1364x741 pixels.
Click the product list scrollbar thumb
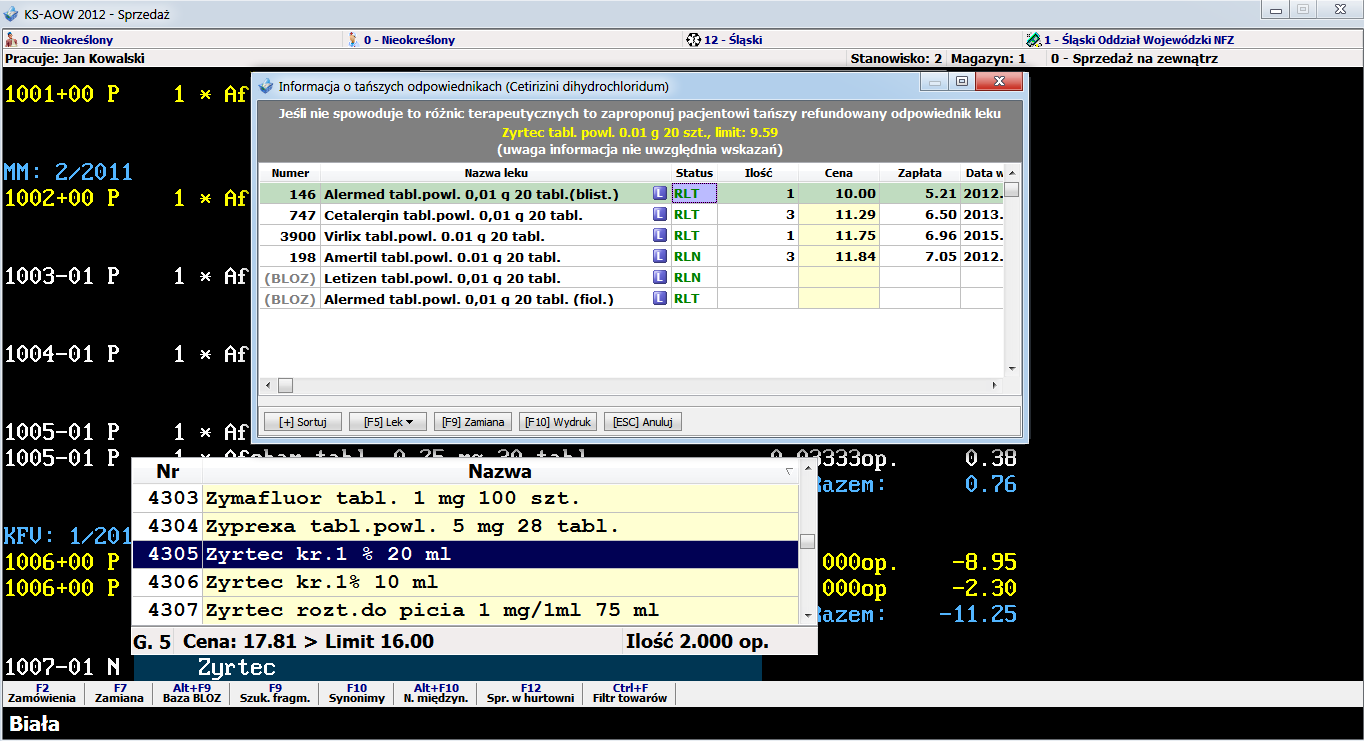(x=807, y=542)
